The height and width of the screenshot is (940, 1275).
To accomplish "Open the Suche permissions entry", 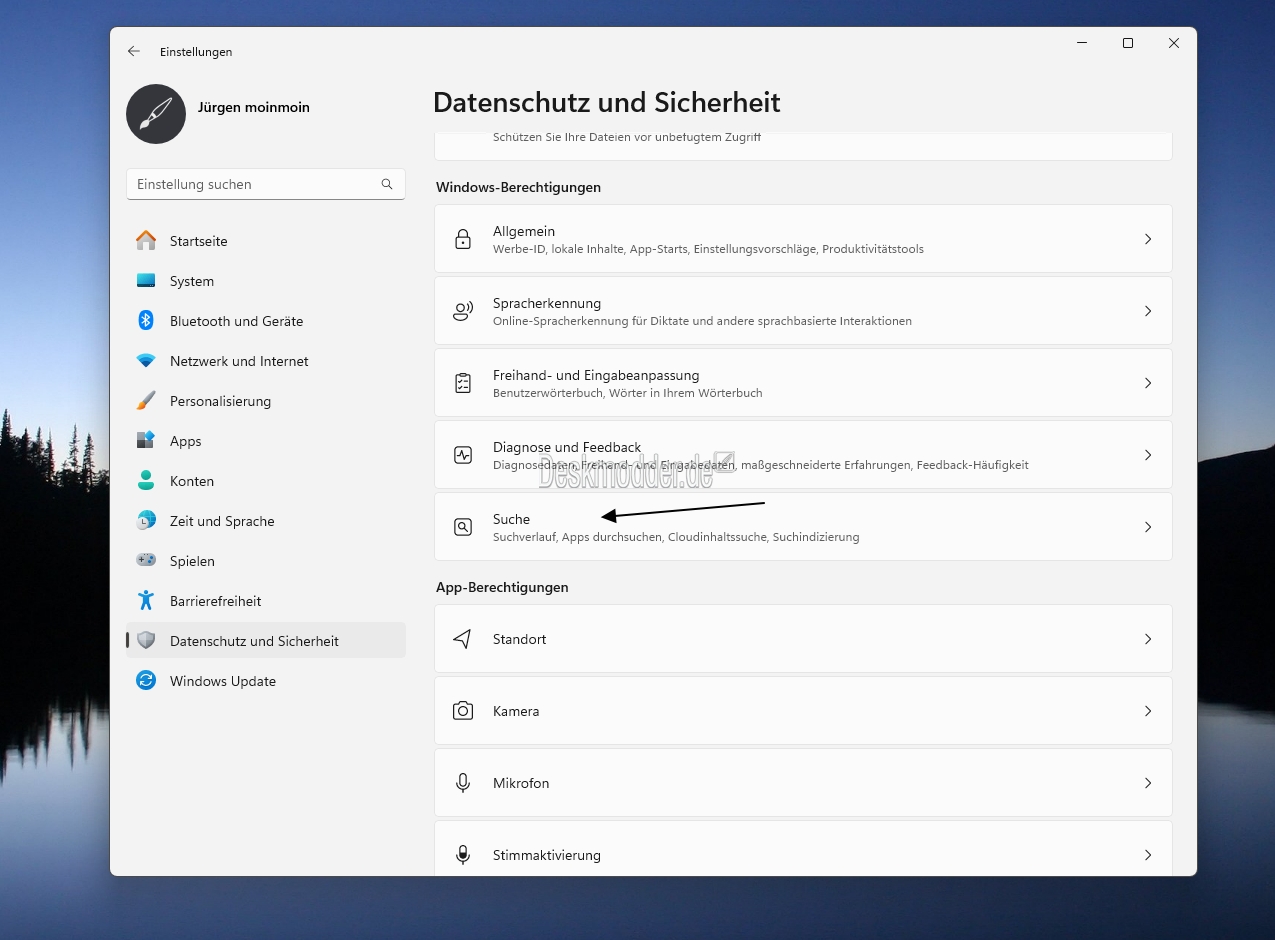I will tap(803, 527).
